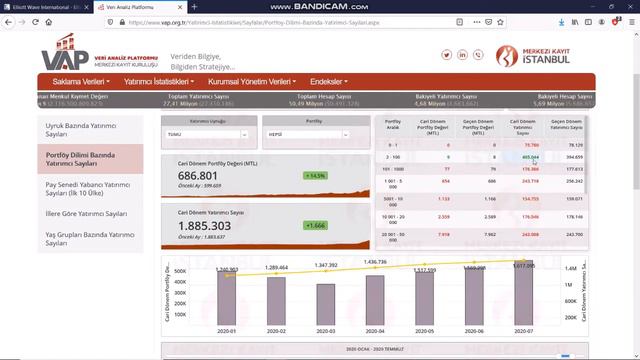Expand the Kurumsal Yönetim Verileri menu

pyautogui.click(x=252, y=82)
